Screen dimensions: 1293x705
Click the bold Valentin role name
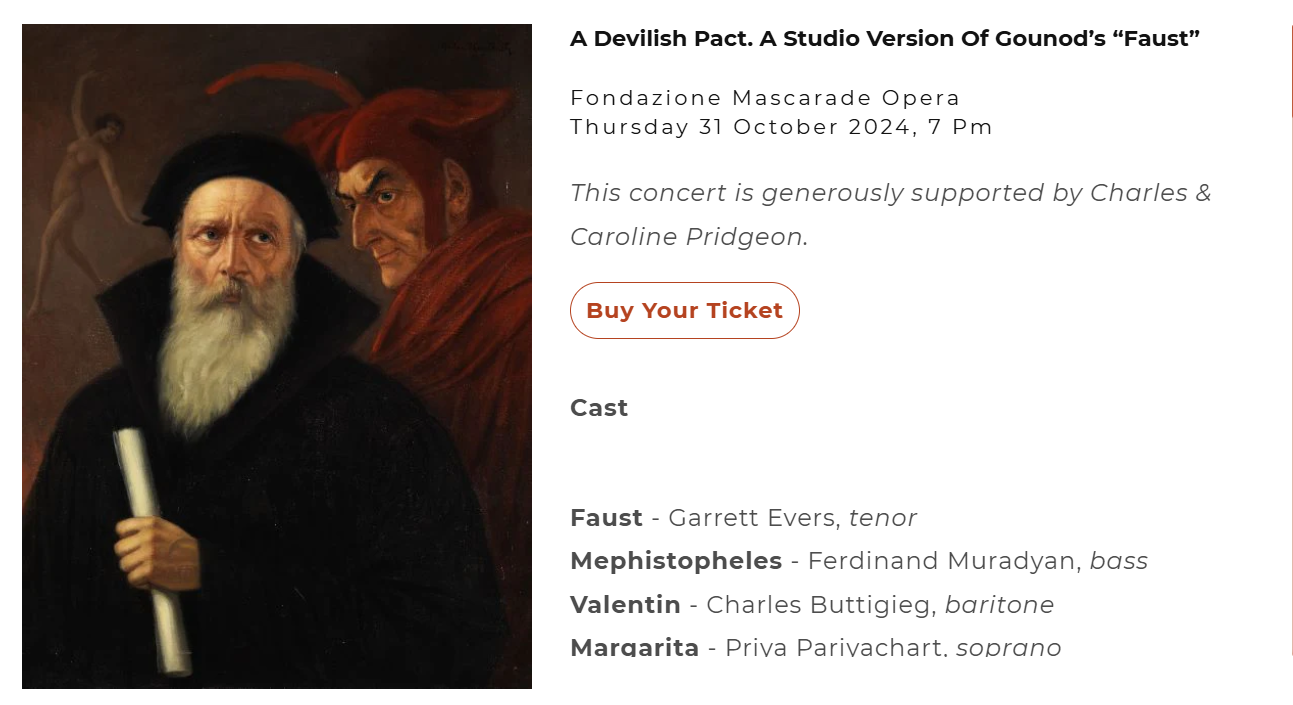coord(625,605)
